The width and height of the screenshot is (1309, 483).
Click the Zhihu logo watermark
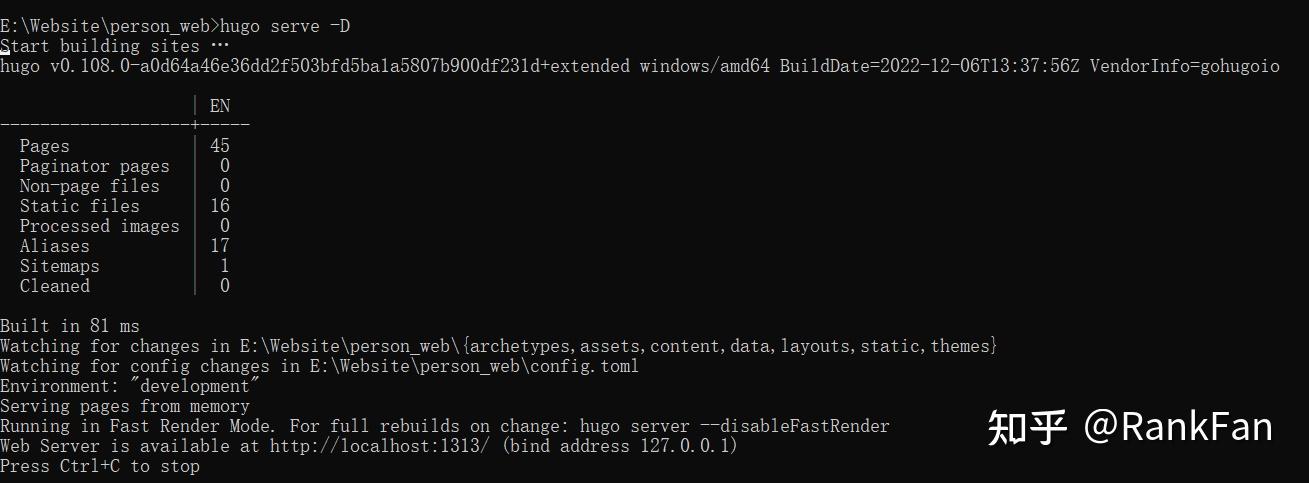(x=1027, y=427)
